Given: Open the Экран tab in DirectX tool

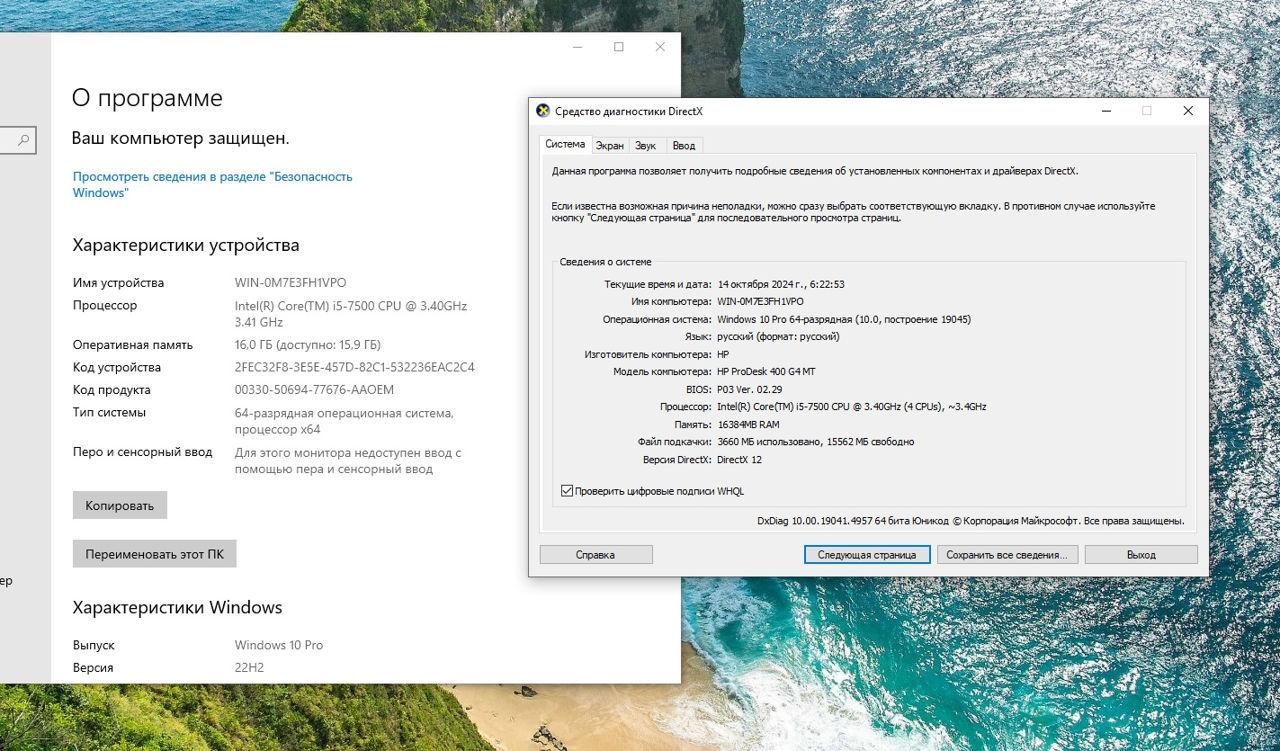Looking at the screenshot, I should click(x=610, y=146).
